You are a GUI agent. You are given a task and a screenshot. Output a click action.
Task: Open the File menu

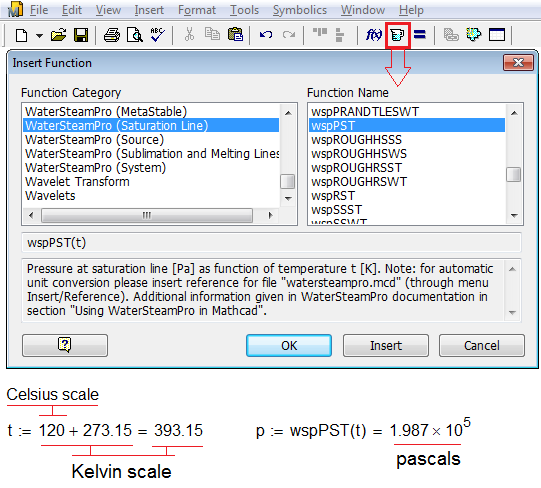click(x=39, y=10)
